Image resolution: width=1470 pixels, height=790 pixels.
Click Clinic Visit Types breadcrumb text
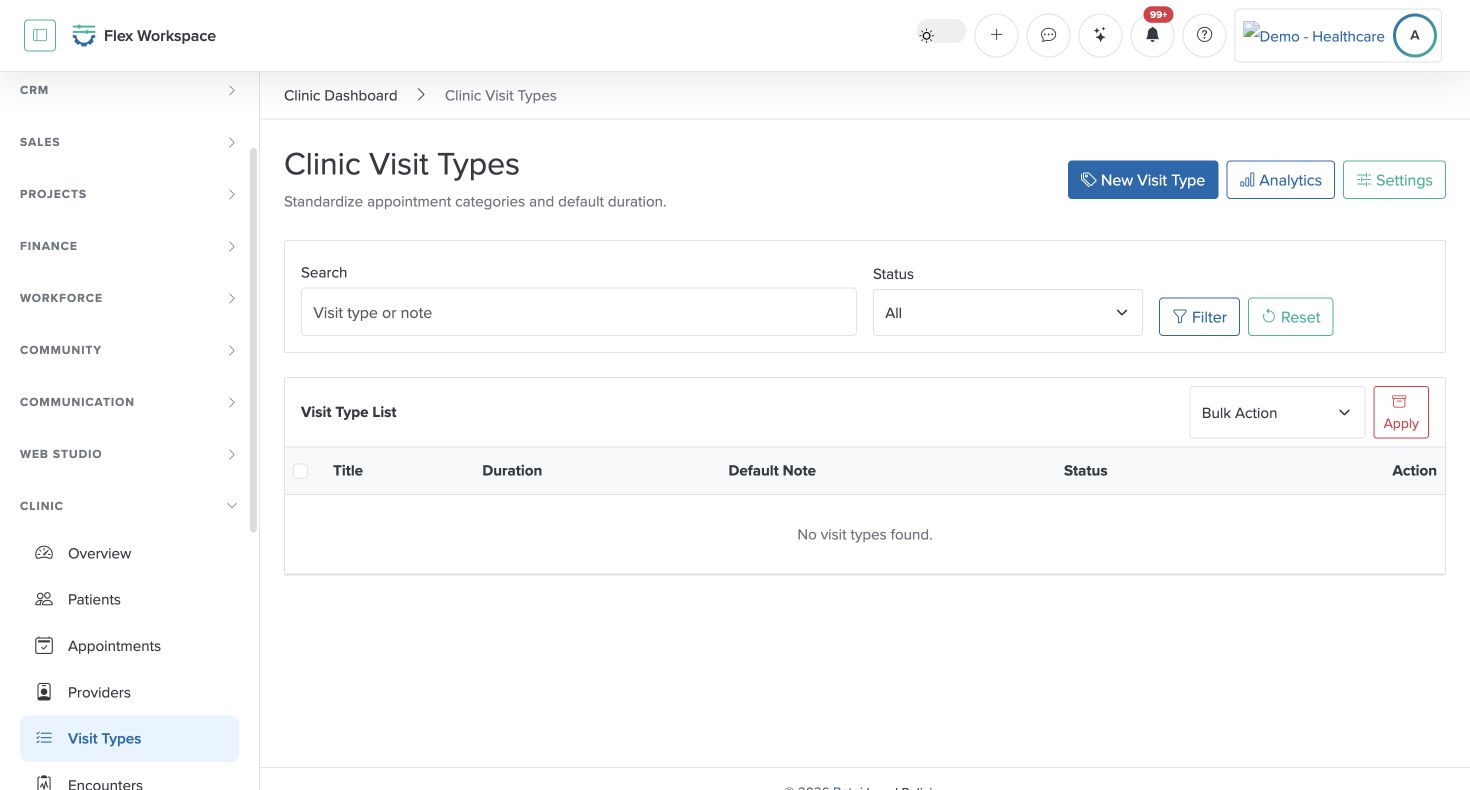click(500, 95)
